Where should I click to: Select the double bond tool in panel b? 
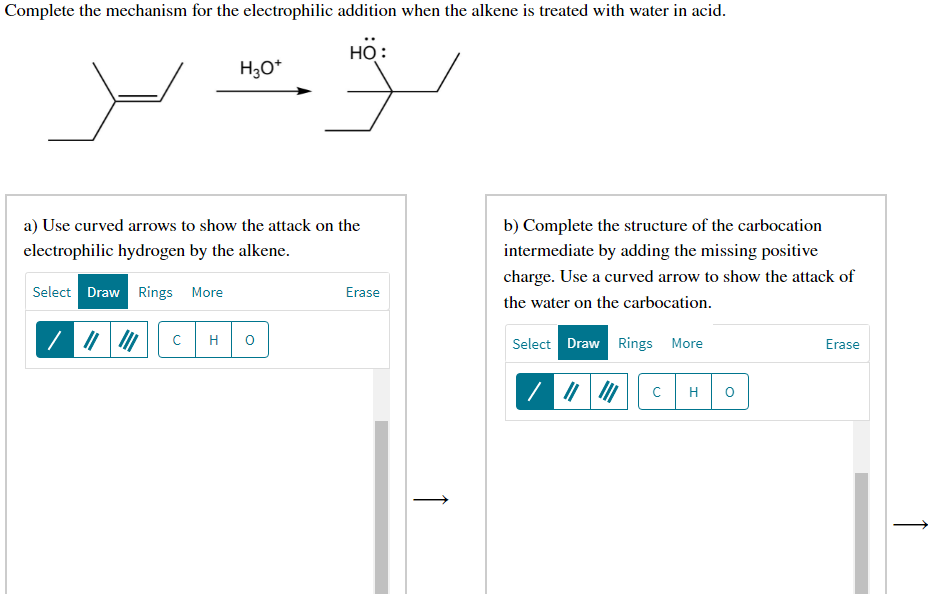coord(570,391)
